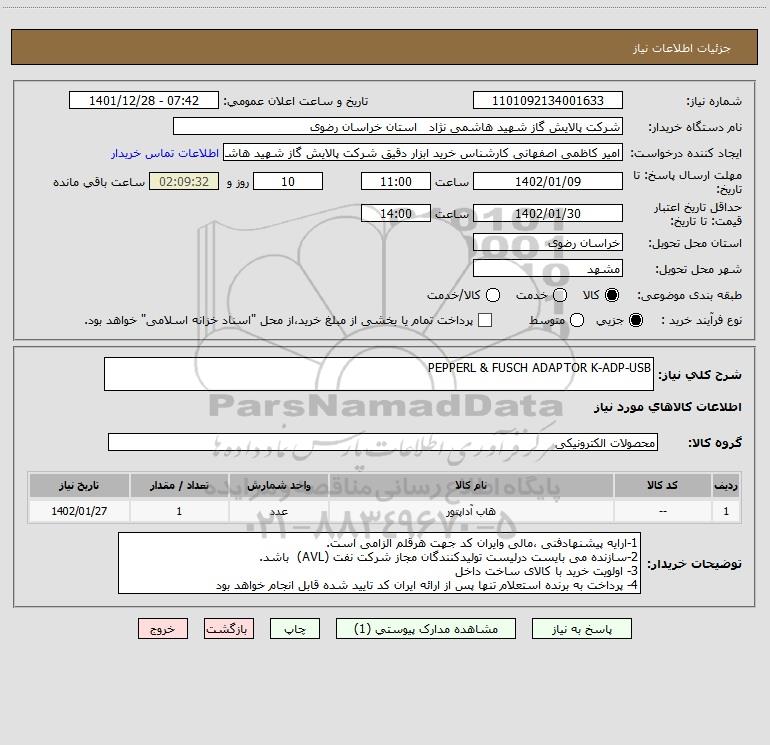Click the announcement date field 1401/12/28 - 07:42

(143, 101)
